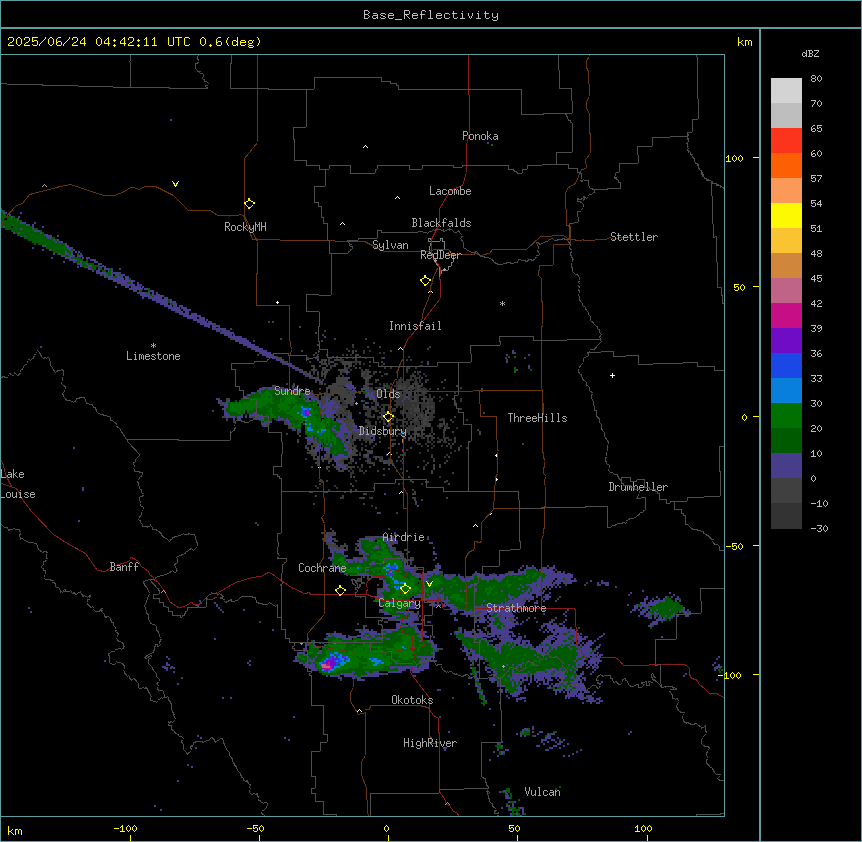
Task: Select the yellow 54-51 dBZ legend swatch
Action: [786, 216]
